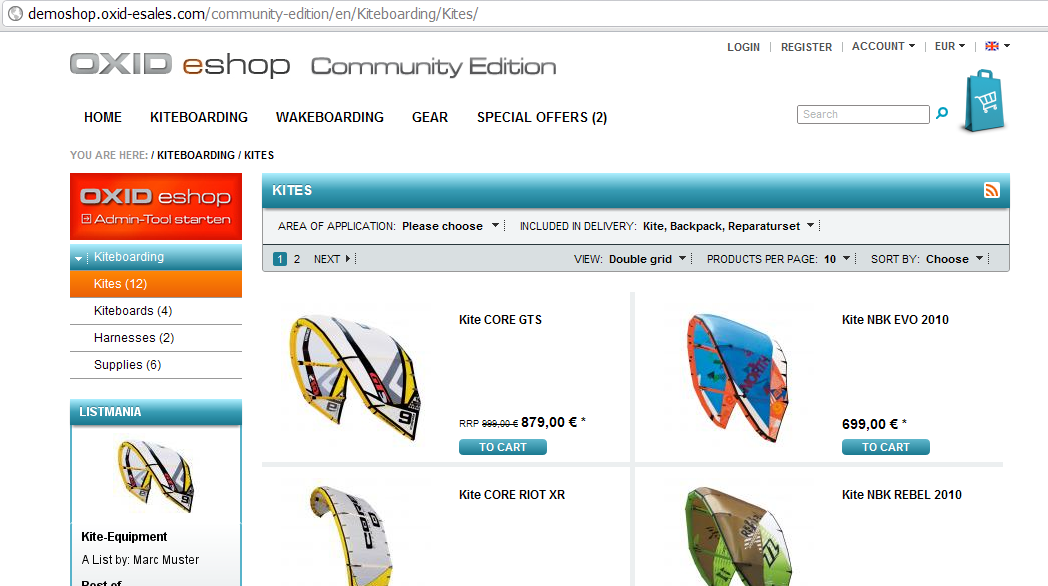Screen dimensions: 1048x586
Task: Open the UK flag language selector
Action: (x=997, y=46)
